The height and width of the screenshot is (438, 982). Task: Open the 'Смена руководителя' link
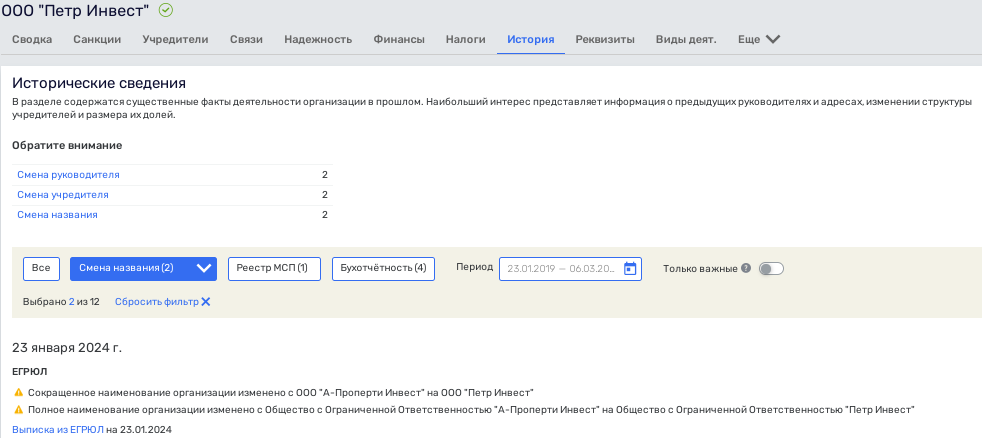tap(68, 175)
